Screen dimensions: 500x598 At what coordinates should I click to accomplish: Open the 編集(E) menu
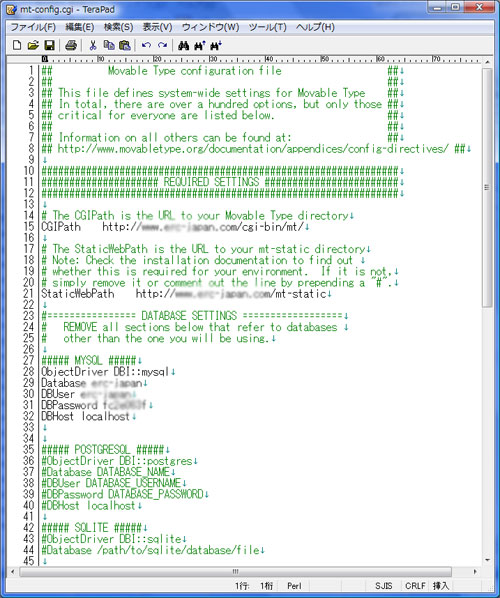click(80, 27)
